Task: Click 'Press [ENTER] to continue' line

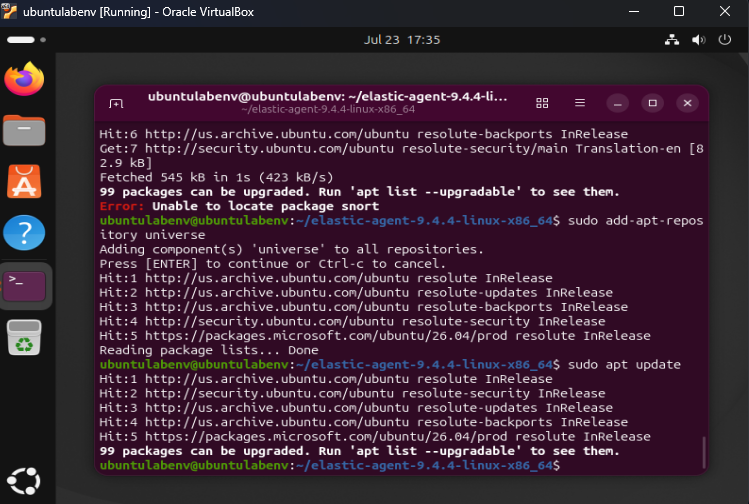Action: click(x=272, y=264)
